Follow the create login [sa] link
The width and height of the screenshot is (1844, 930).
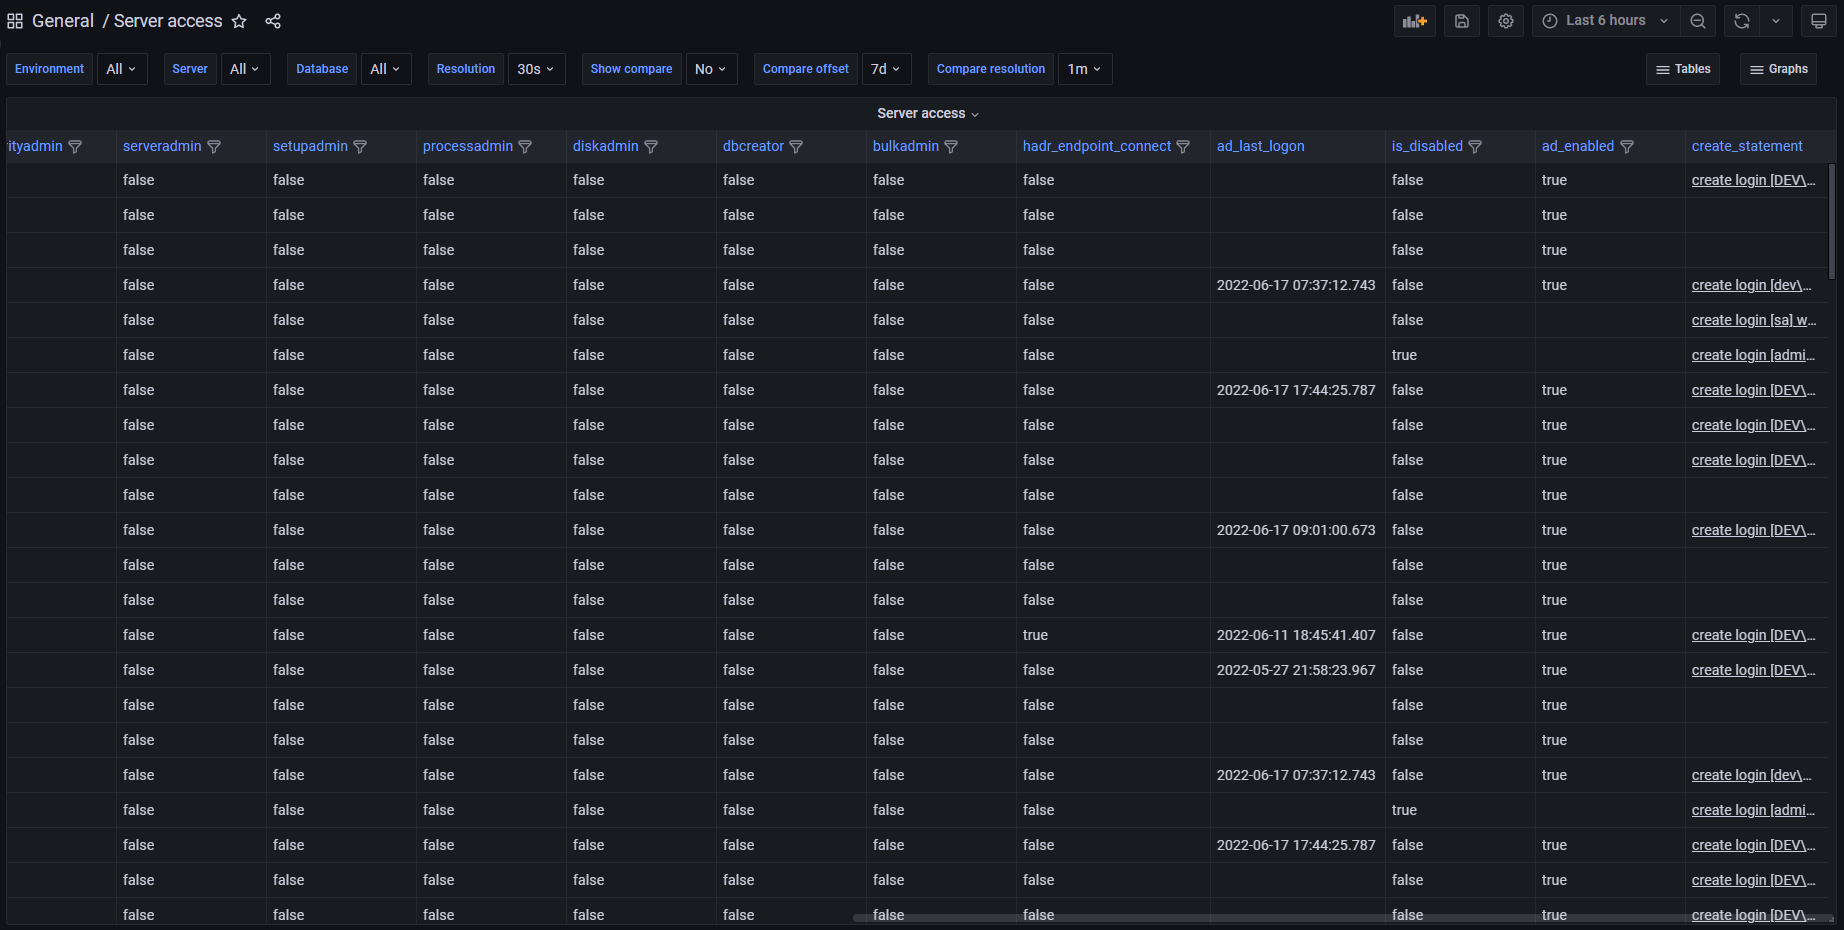pyautogui.click(x=1754, y=320)
